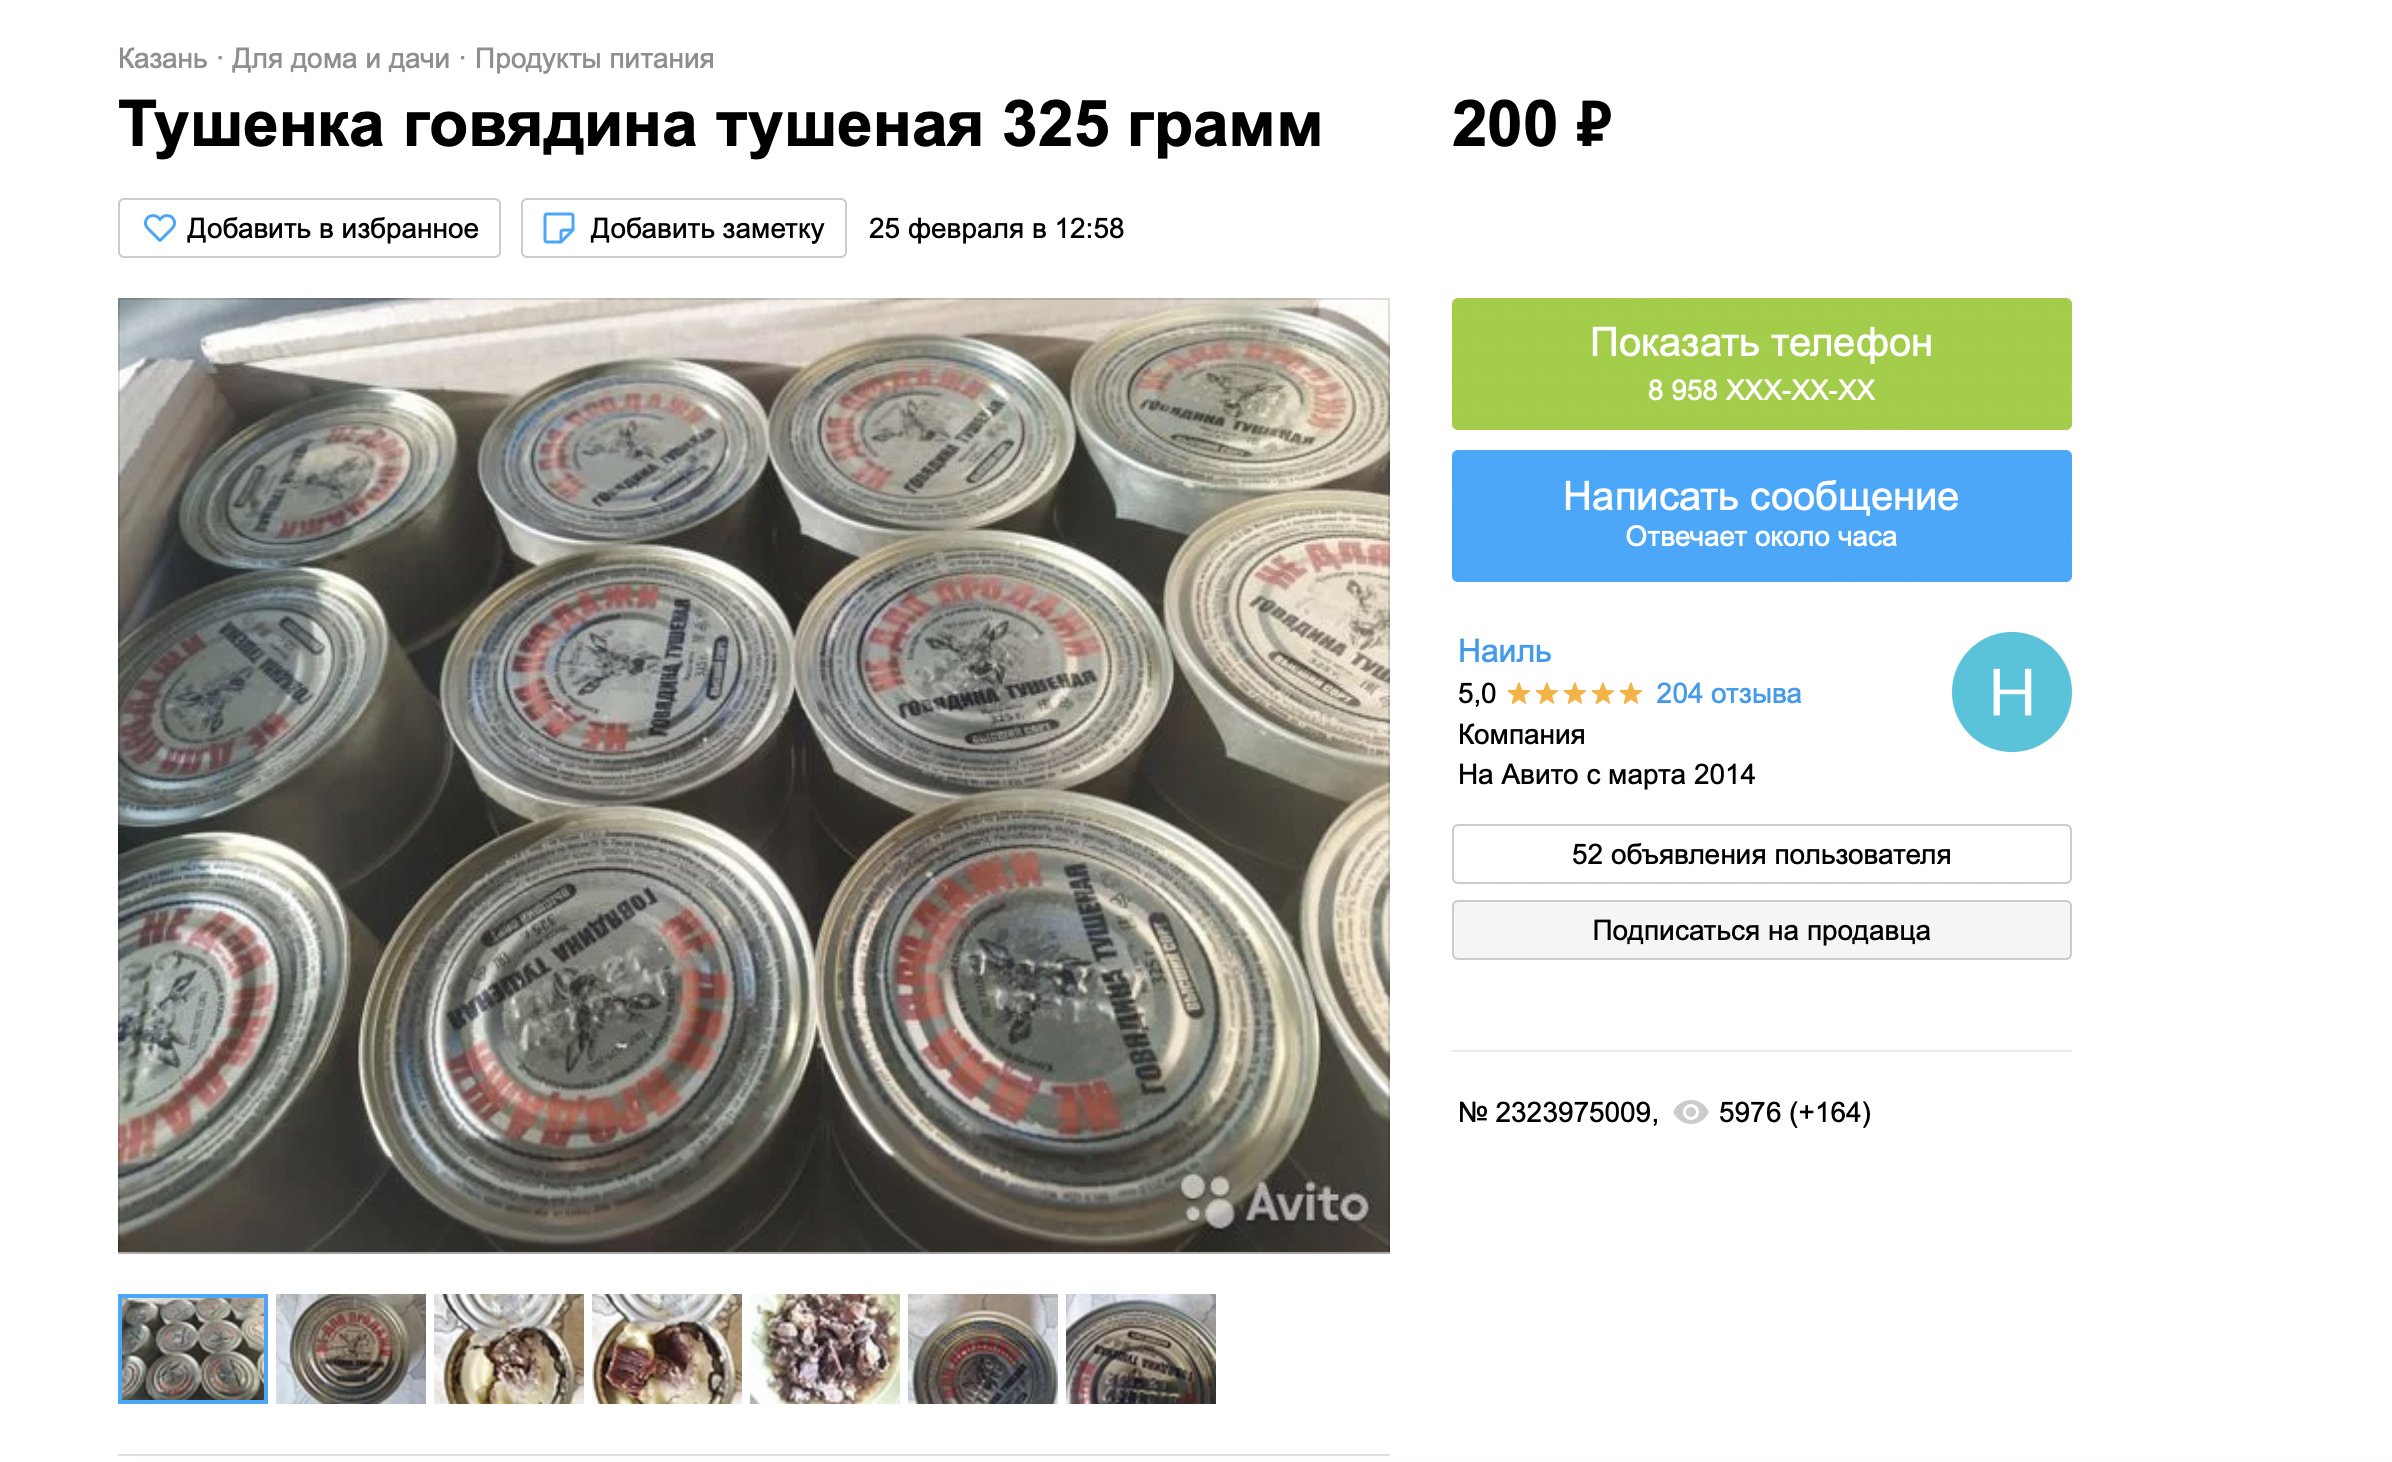
Task: Open the main photo of tushenka cans
Action: pyautogui.click(x=754, y=775)
